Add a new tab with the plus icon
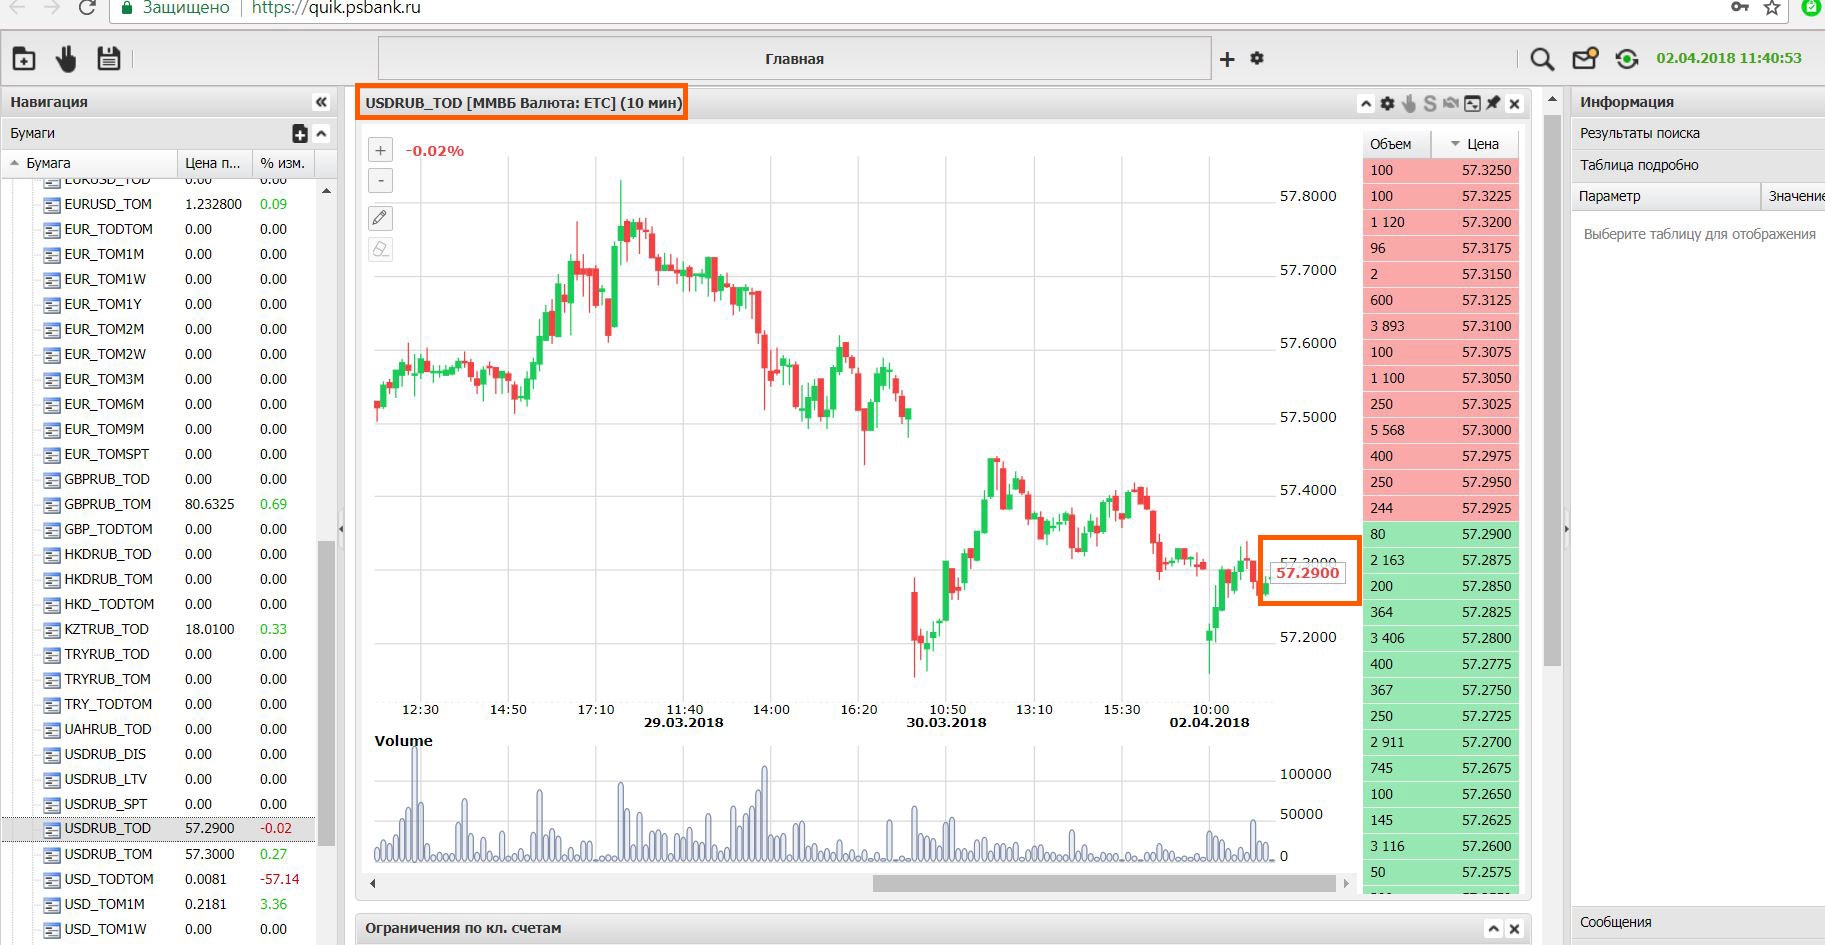 [1227, 59]
